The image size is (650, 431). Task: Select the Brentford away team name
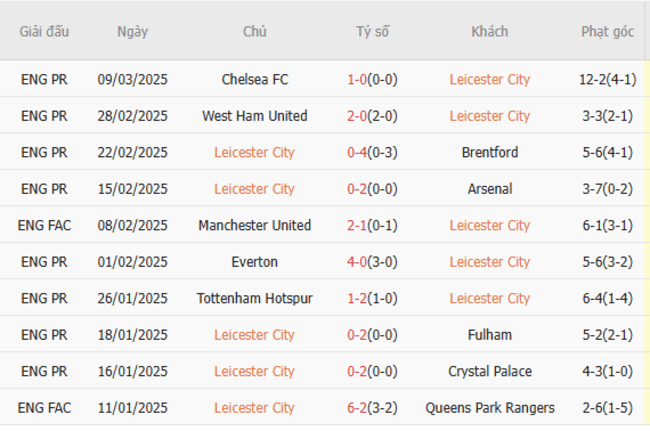(x=490, y=153)
